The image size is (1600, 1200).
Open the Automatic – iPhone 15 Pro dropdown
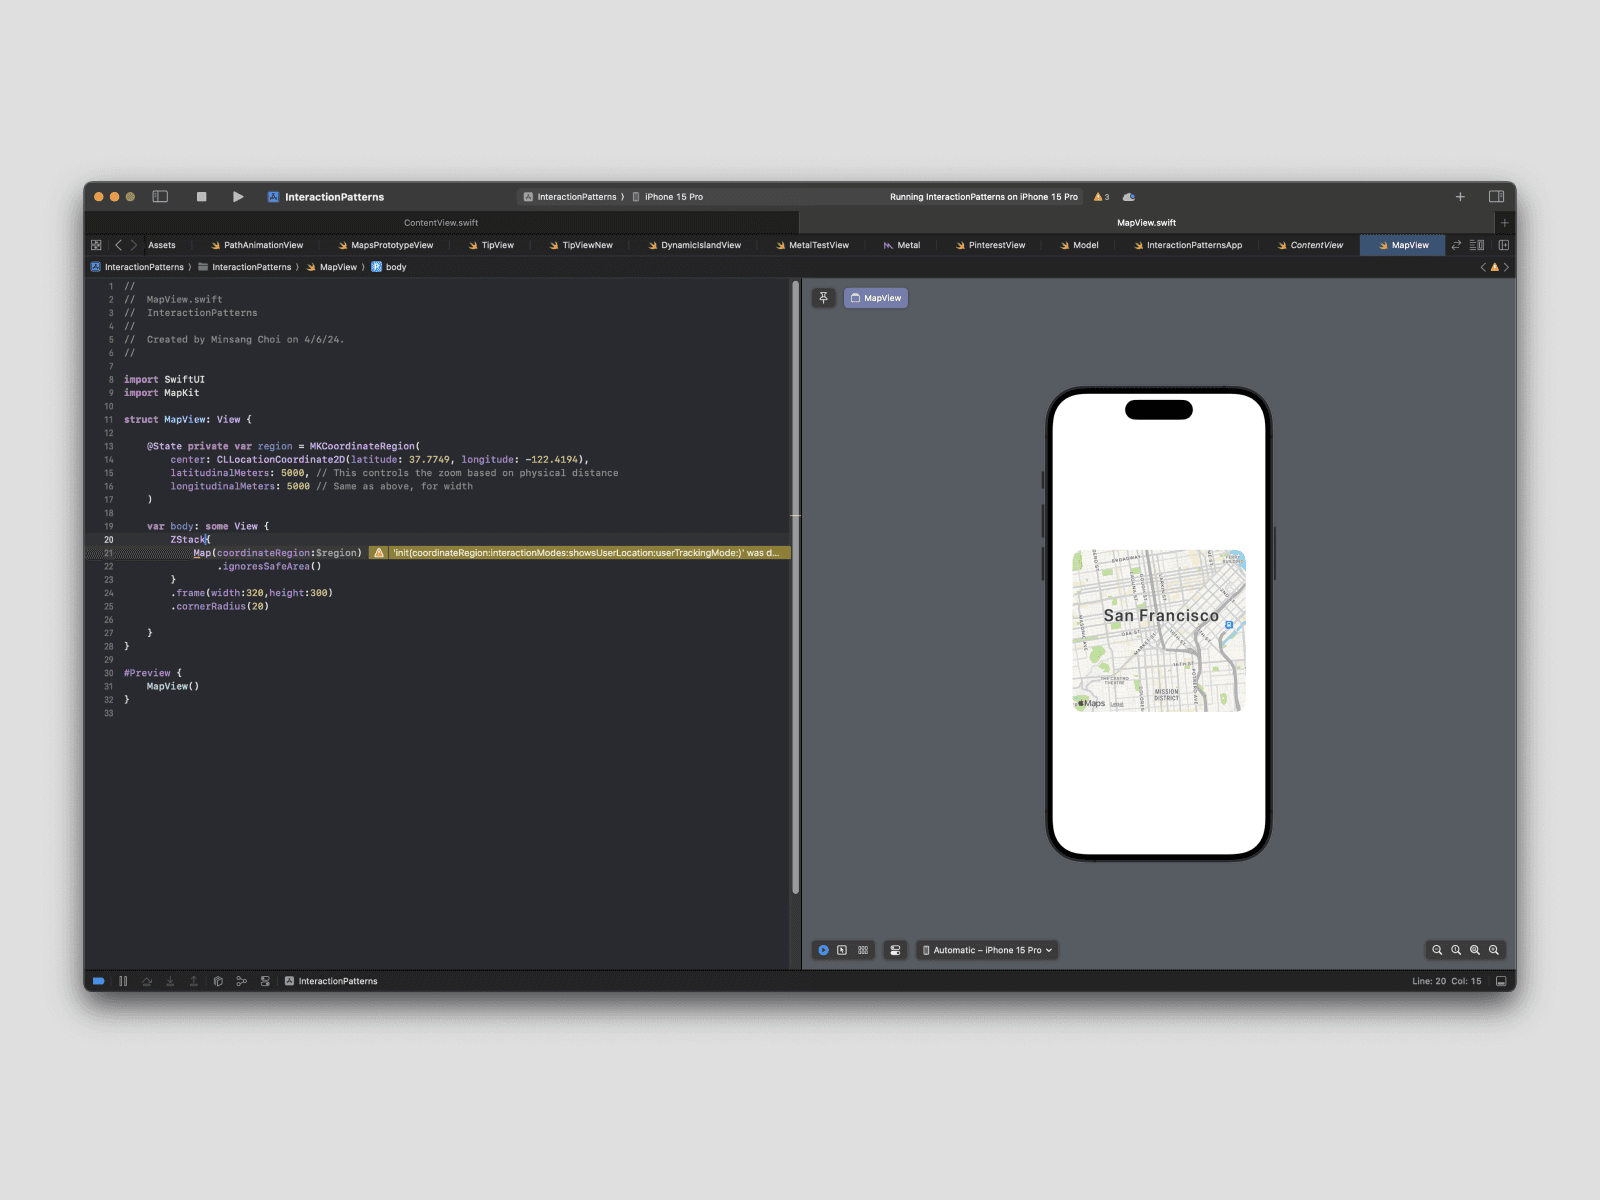point(987,950)
